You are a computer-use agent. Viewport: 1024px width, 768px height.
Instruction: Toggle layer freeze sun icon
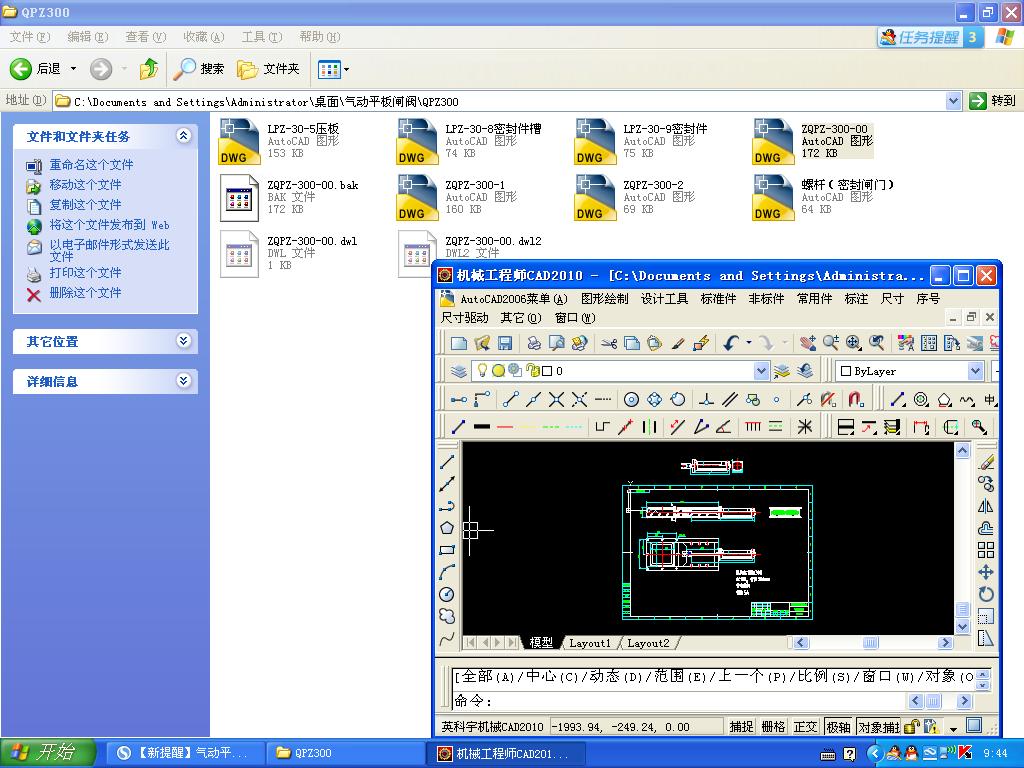[x=498, y=371]
